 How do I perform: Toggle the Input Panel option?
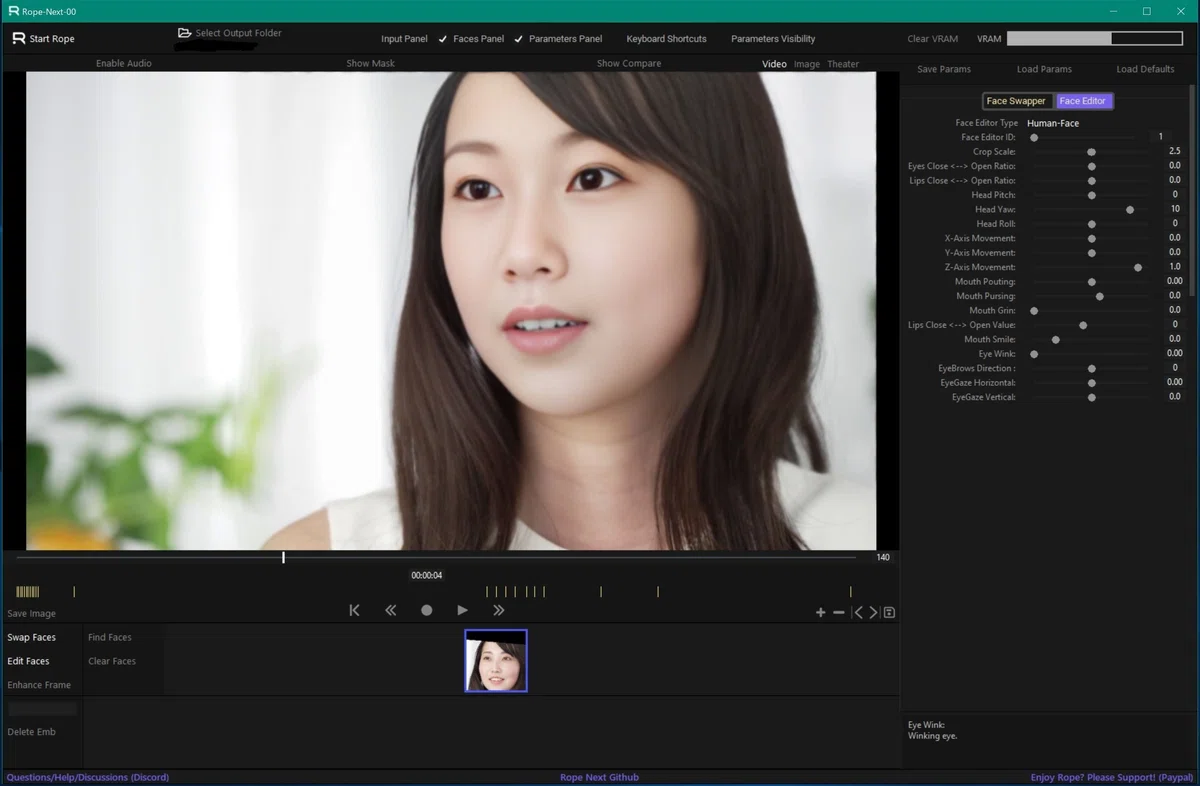pyautogui.click(x=404, y=39)
